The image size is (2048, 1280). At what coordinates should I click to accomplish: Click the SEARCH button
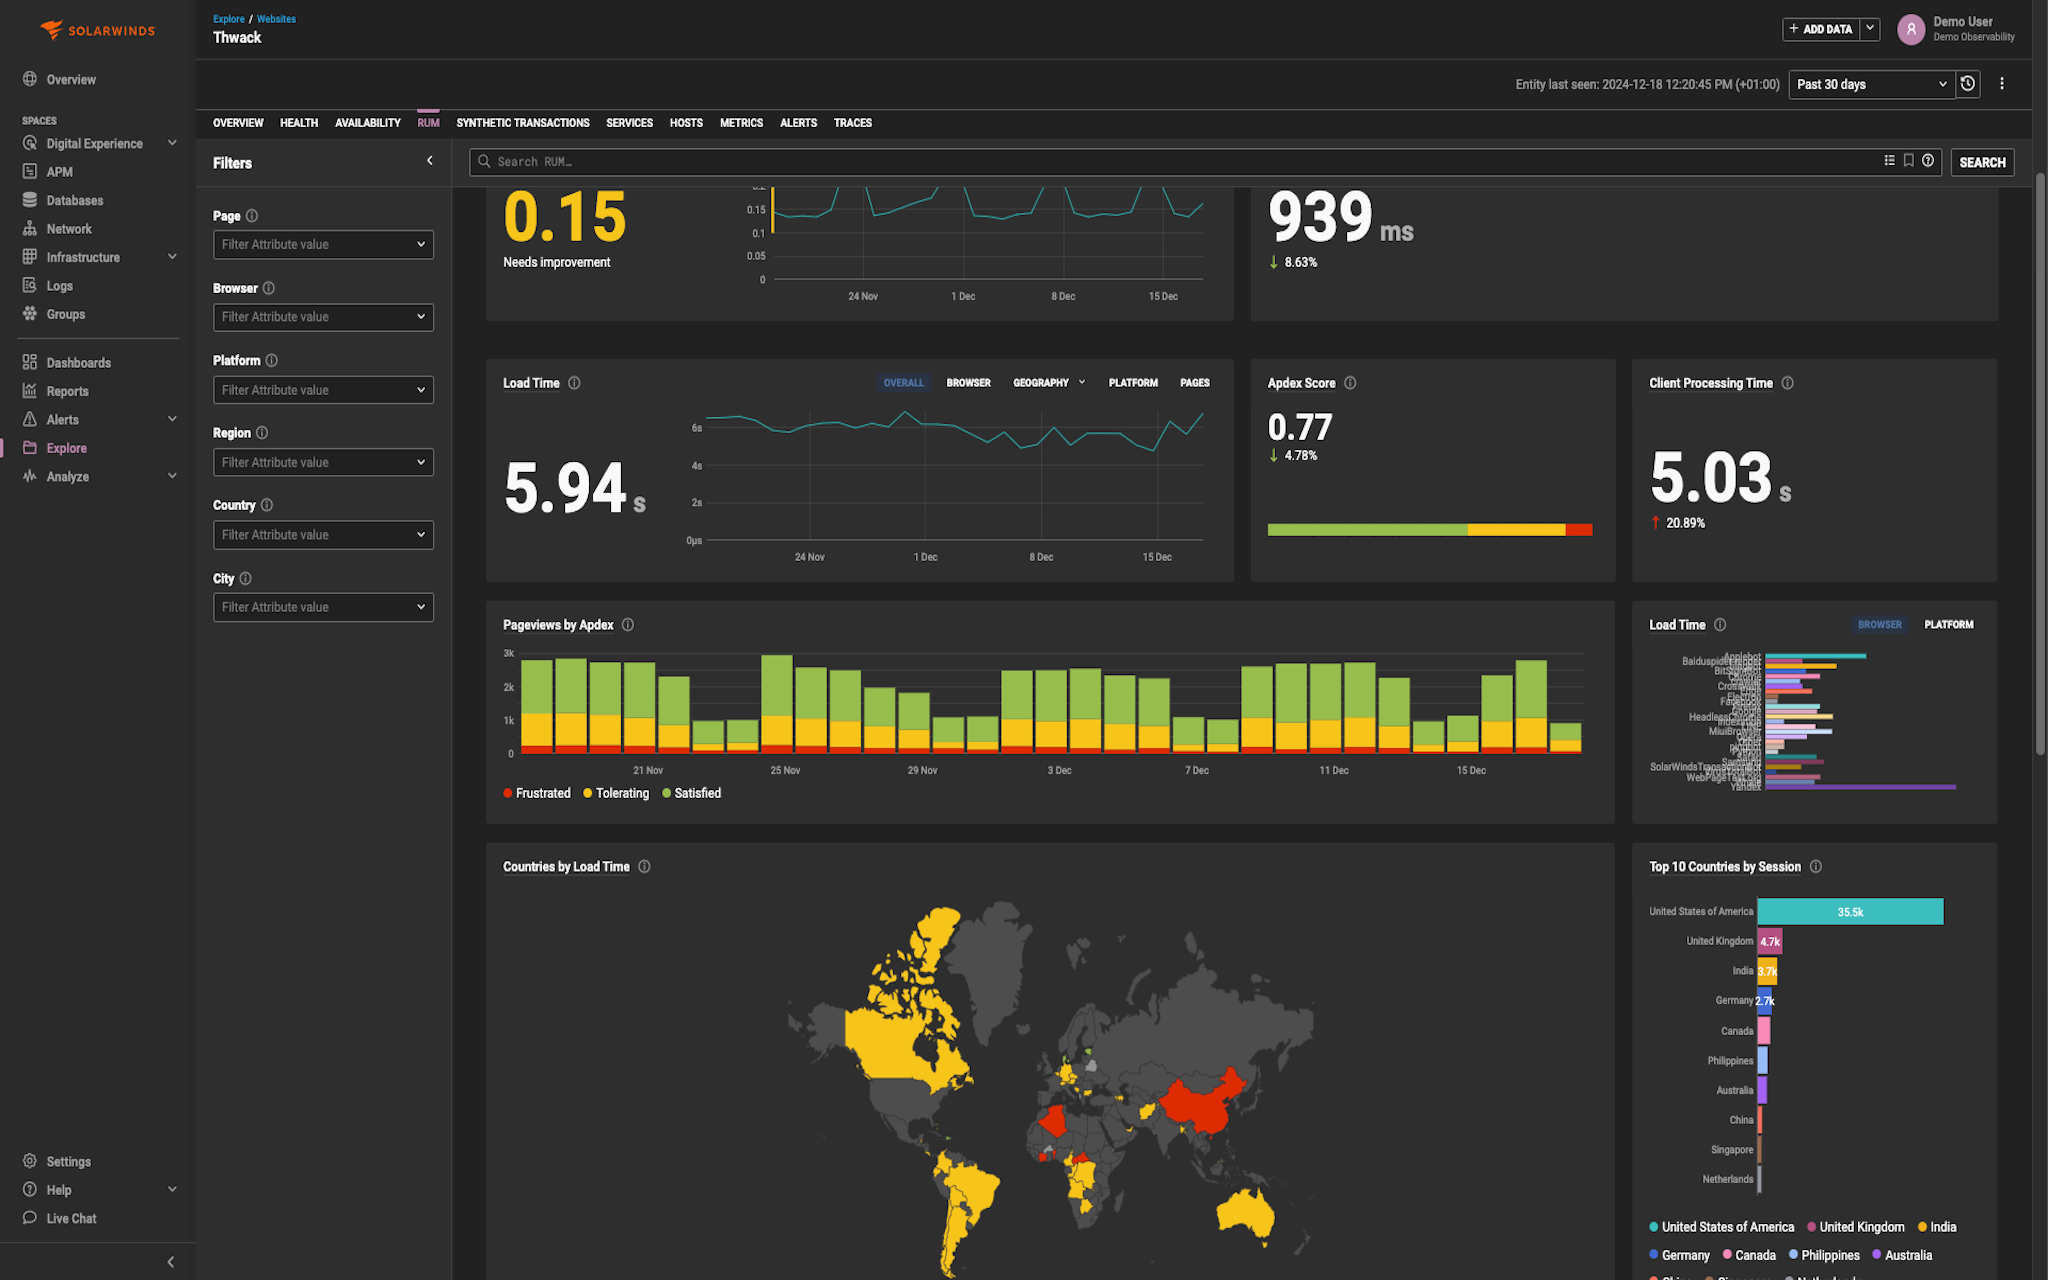click(1981, 162)
